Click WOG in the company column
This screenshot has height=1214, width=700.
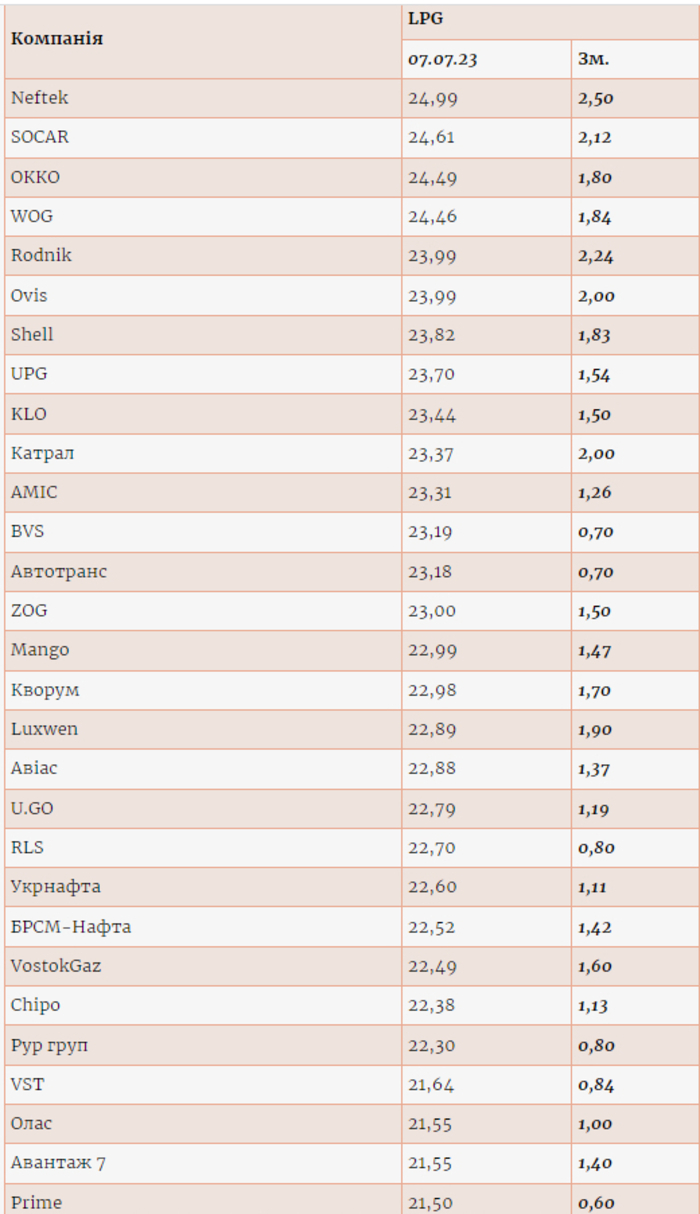click(32, 216)
